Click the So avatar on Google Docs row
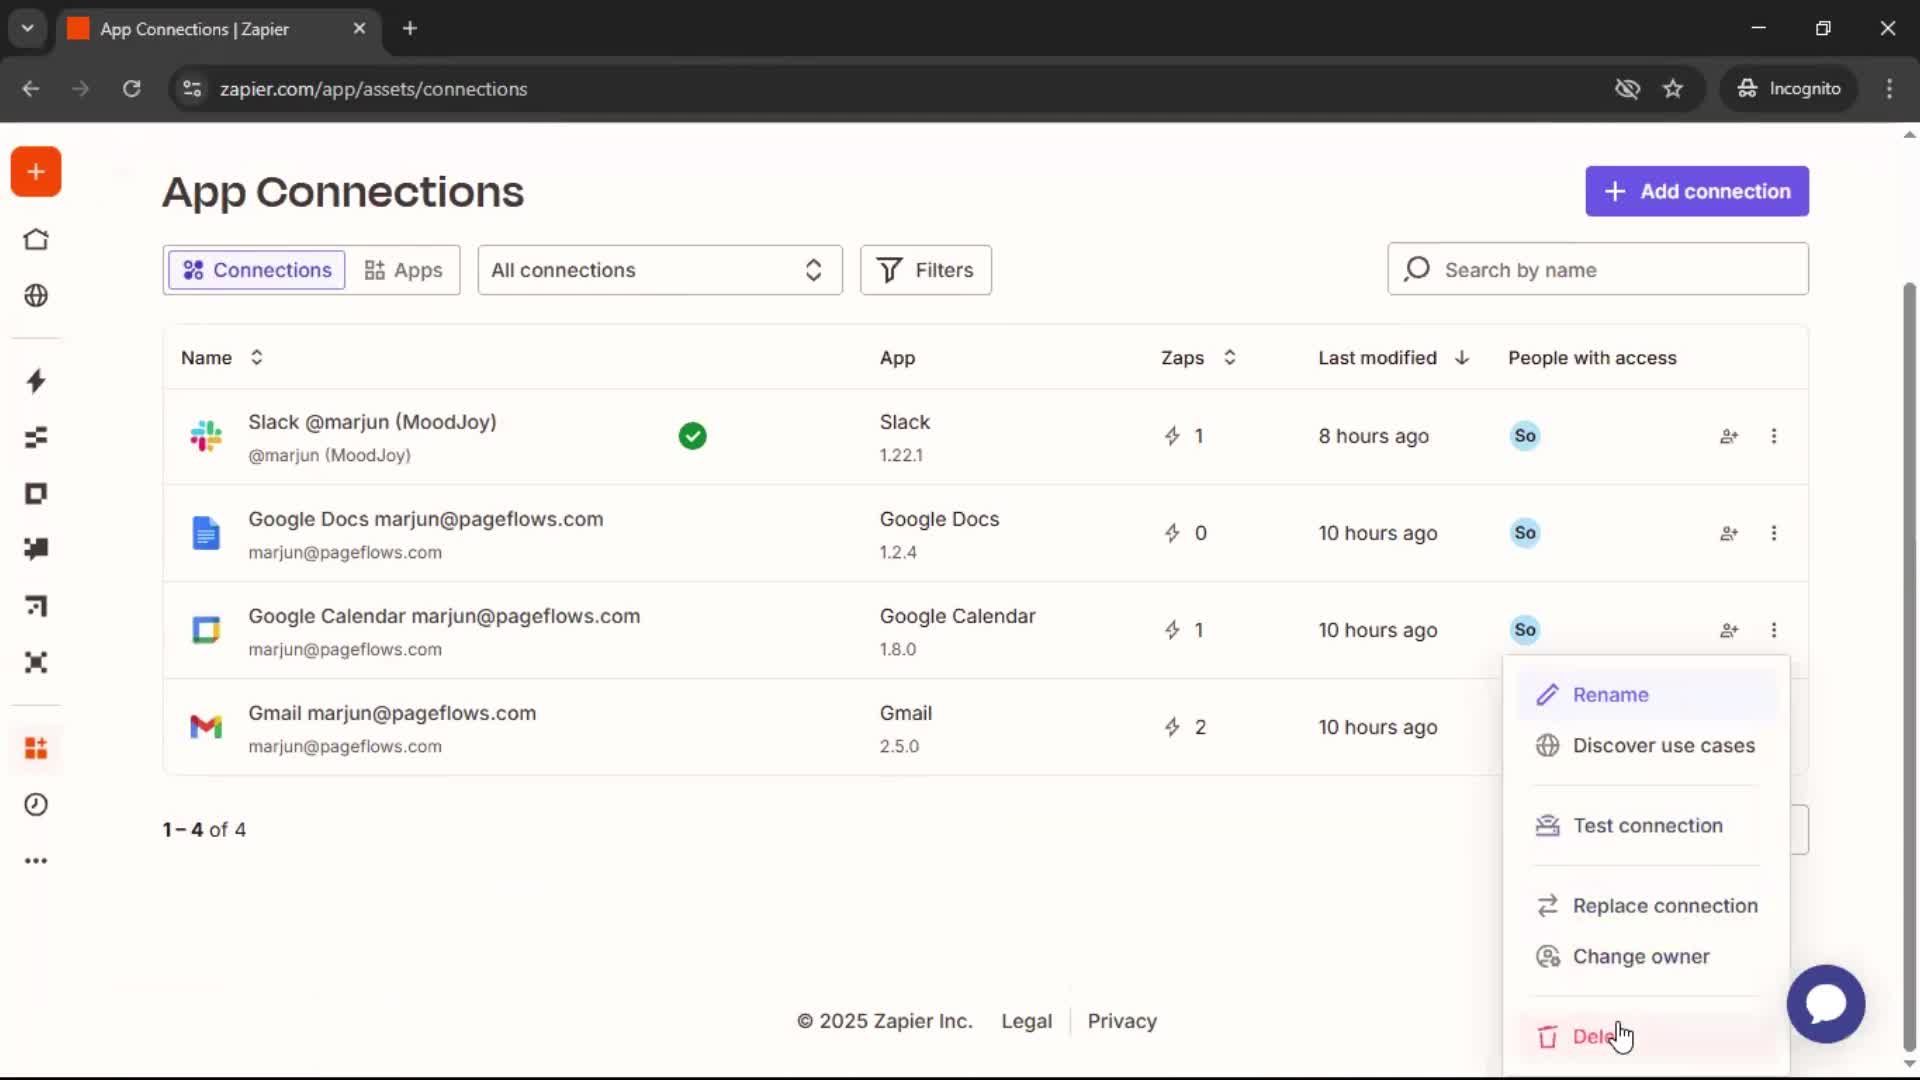Screen dimensions: 1920x1080 click(1524, 533)
